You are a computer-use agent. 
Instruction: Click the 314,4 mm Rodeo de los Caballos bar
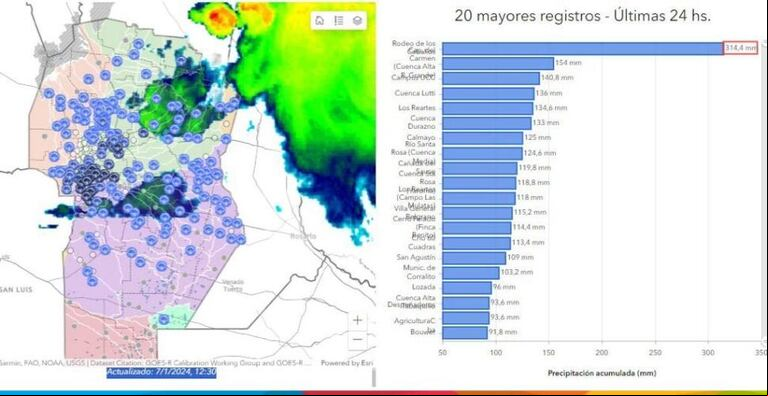click(583, 49)
